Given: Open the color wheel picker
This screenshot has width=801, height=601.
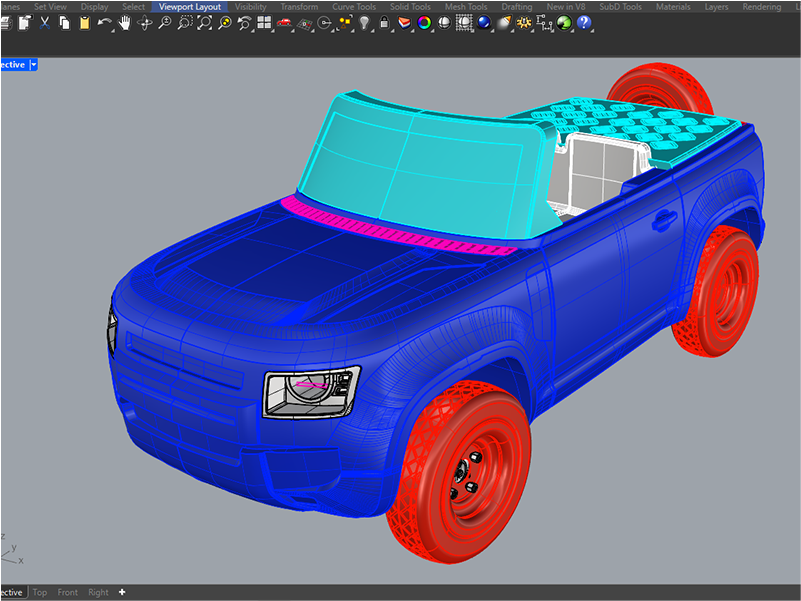Looking at the screenshot, I should 424,22.
